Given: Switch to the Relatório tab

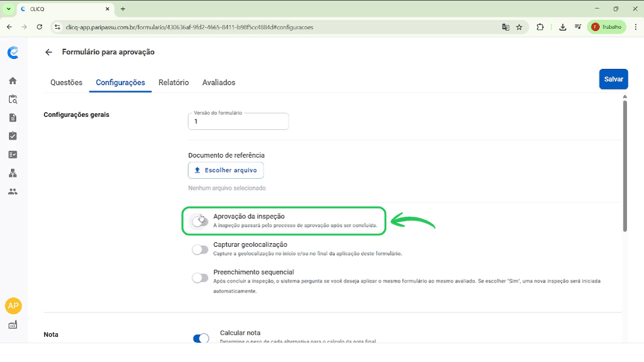Looking at the screenshot, I should coord(174,83).
